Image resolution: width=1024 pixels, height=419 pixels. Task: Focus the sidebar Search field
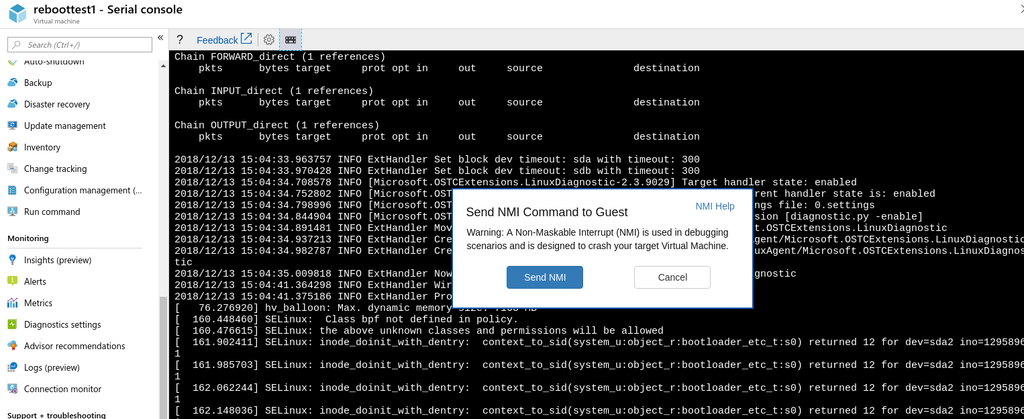[x=80, y=45]
